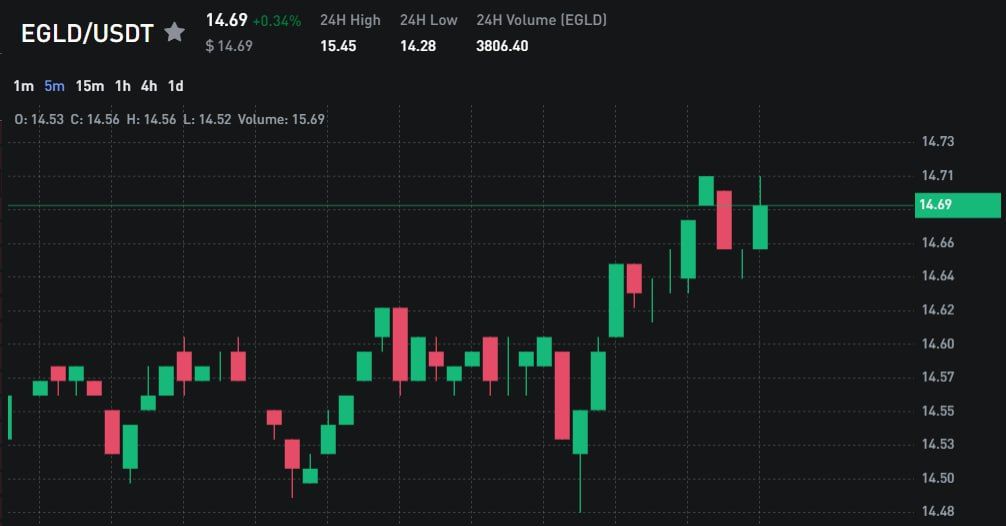The width and height of the screenshot is (1006, 526).
Task: Click the +0.34% change percentage
Action: [x=277, y=22]
